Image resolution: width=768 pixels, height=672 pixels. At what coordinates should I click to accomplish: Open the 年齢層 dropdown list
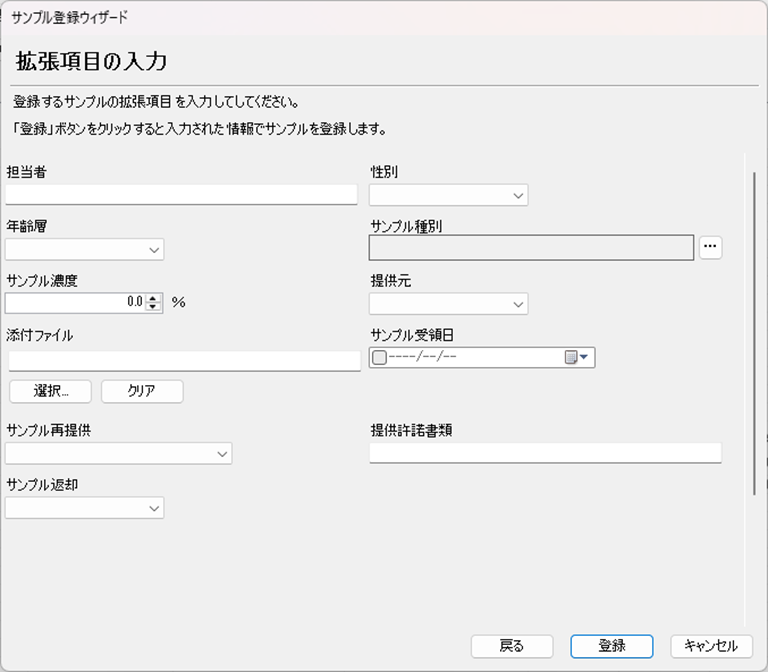pyautogui.click(x=154, y=250)
